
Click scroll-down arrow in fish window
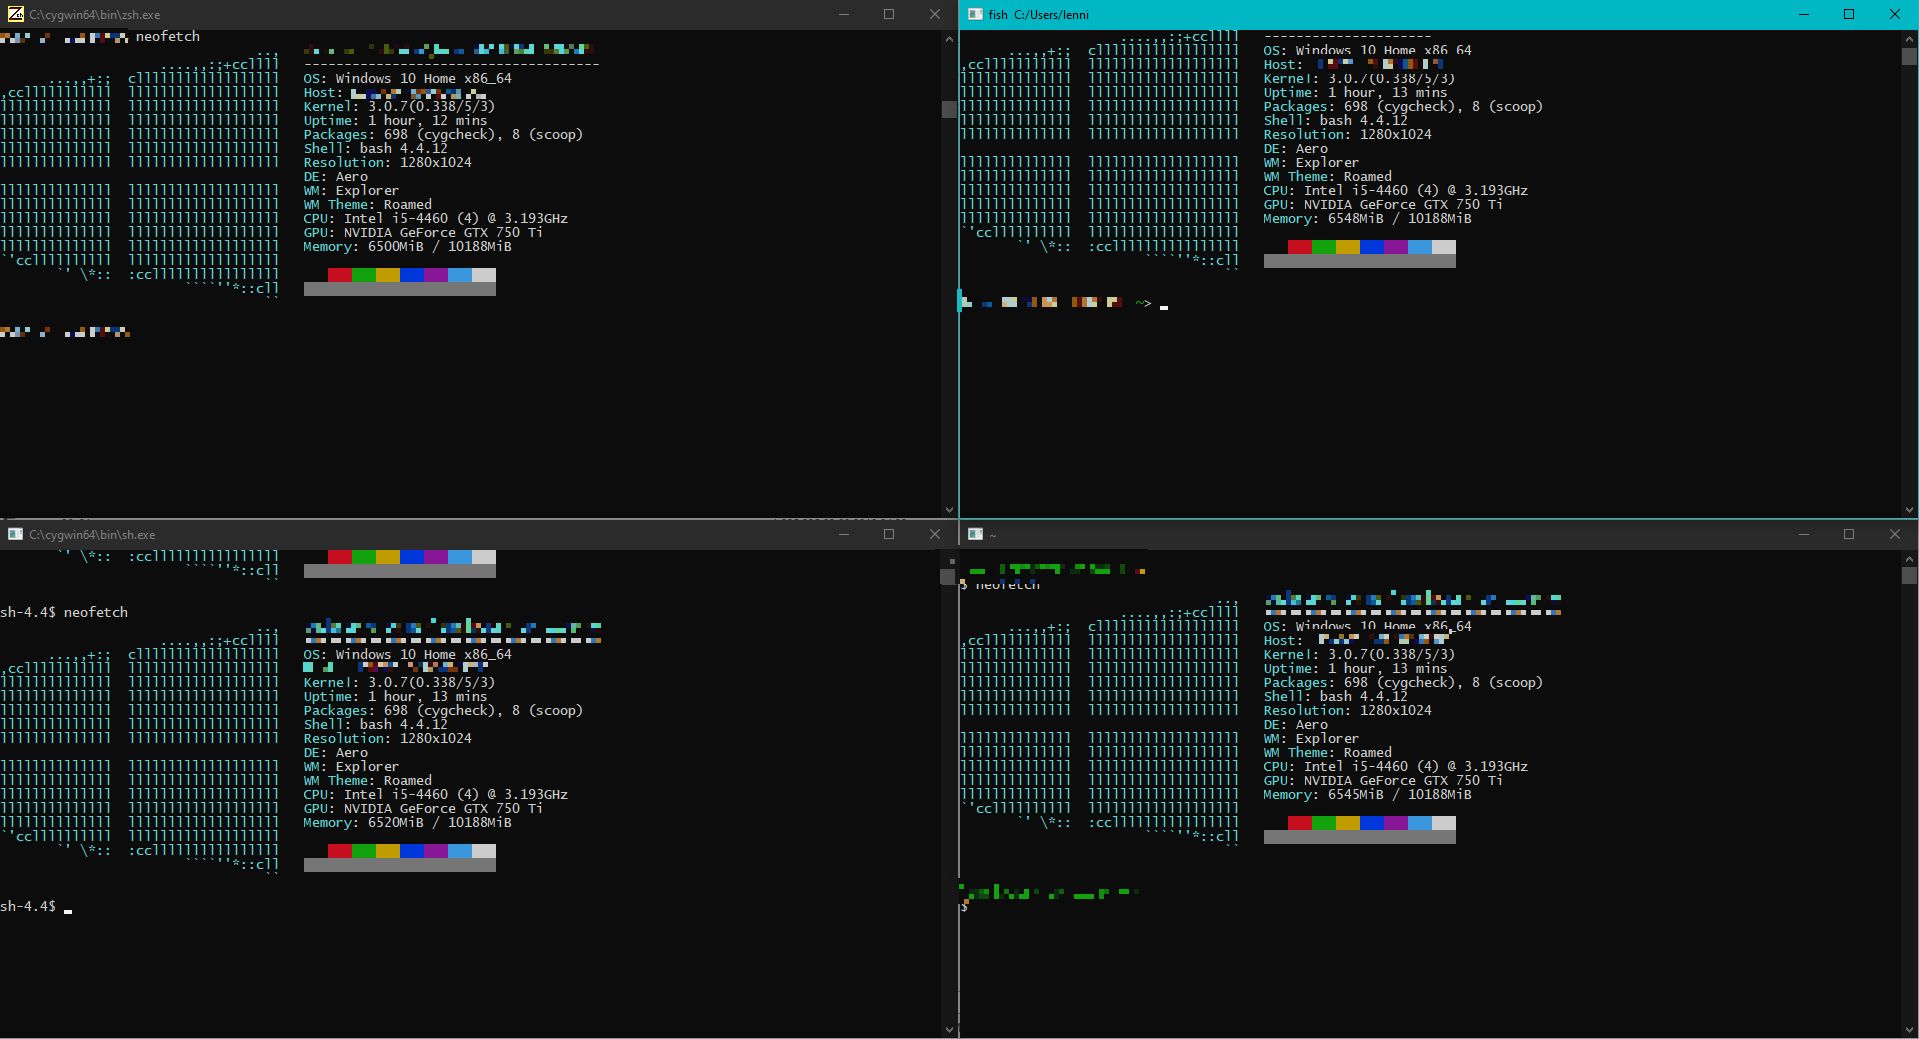1909,510
